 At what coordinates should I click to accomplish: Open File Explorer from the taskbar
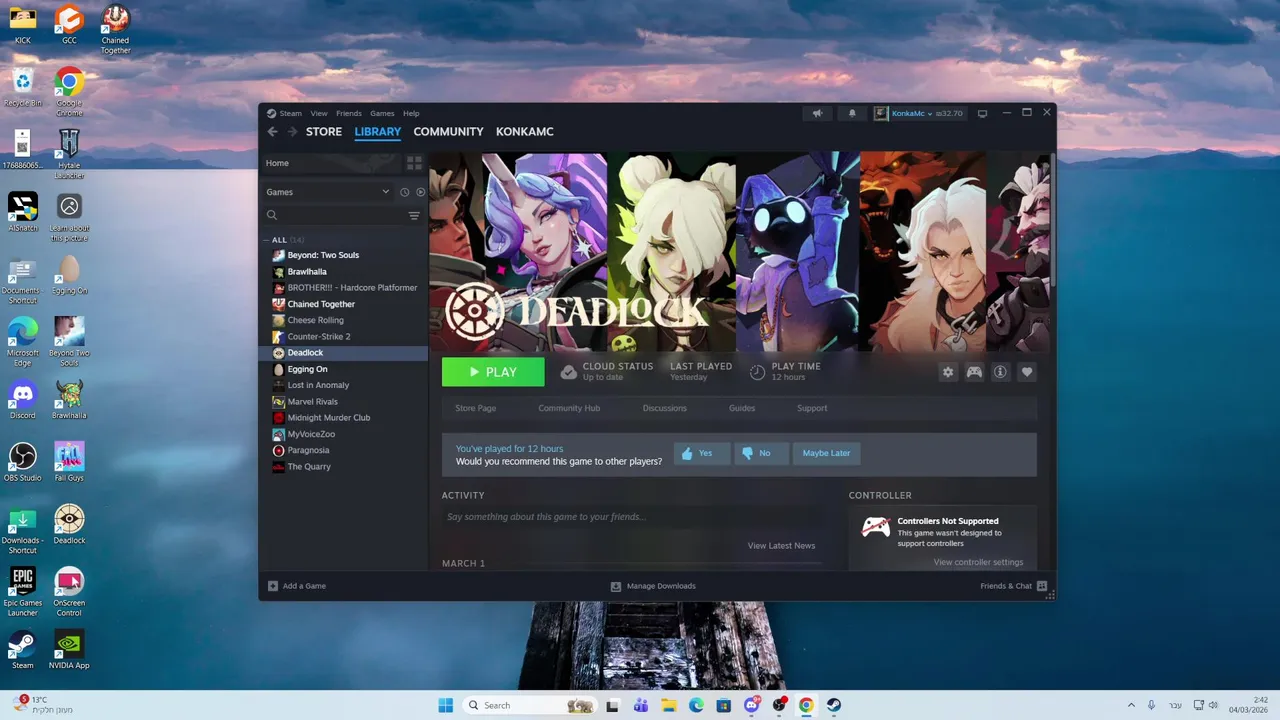coord(668,705)
